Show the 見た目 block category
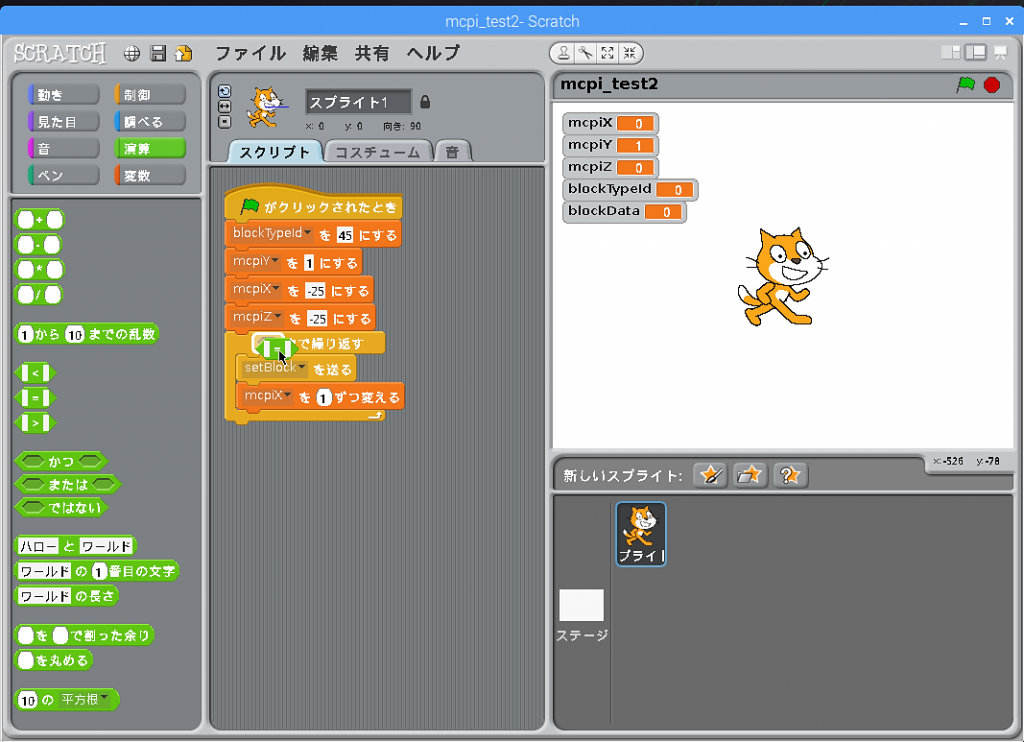This screenshot has height=742, width=1024. point(64,121)
